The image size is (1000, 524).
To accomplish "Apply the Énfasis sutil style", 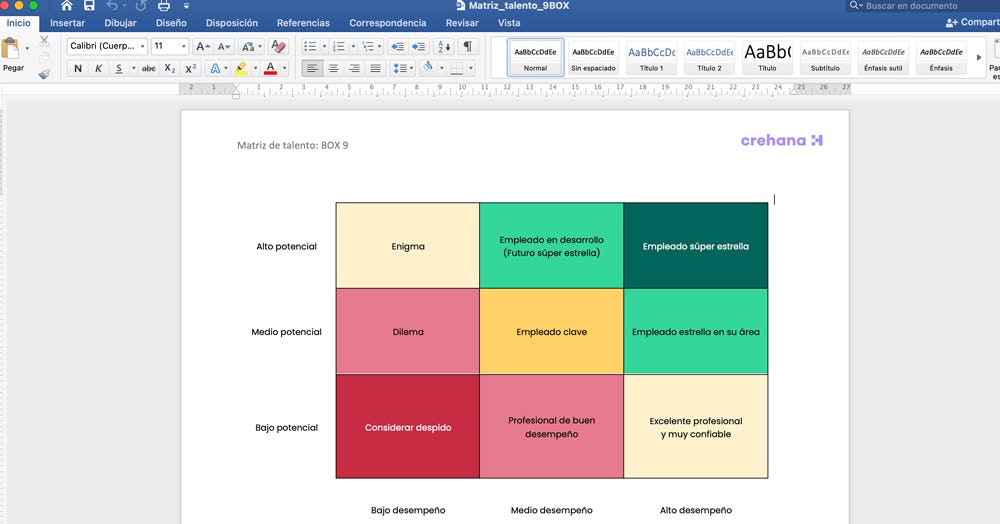I will click(x=883, y=58).
